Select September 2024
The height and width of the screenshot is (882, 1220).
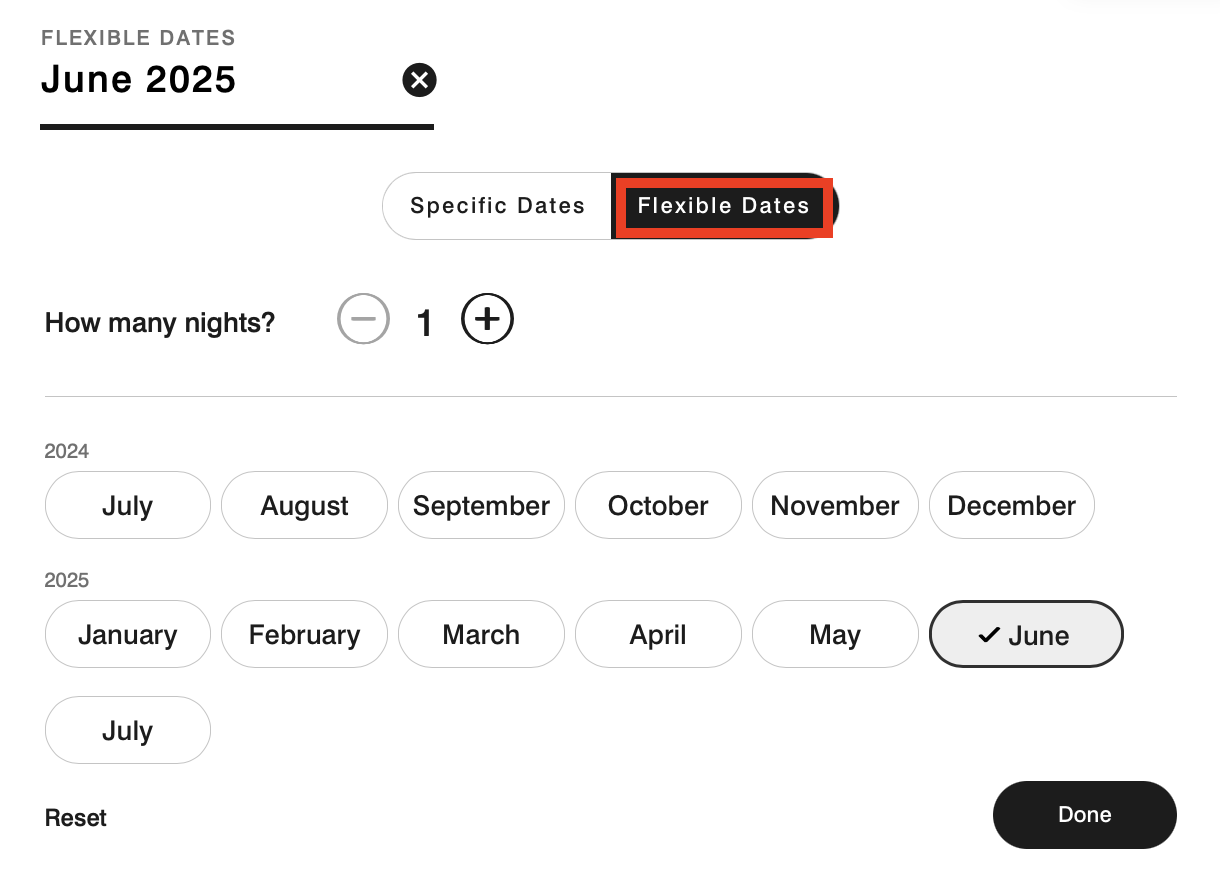481,505
